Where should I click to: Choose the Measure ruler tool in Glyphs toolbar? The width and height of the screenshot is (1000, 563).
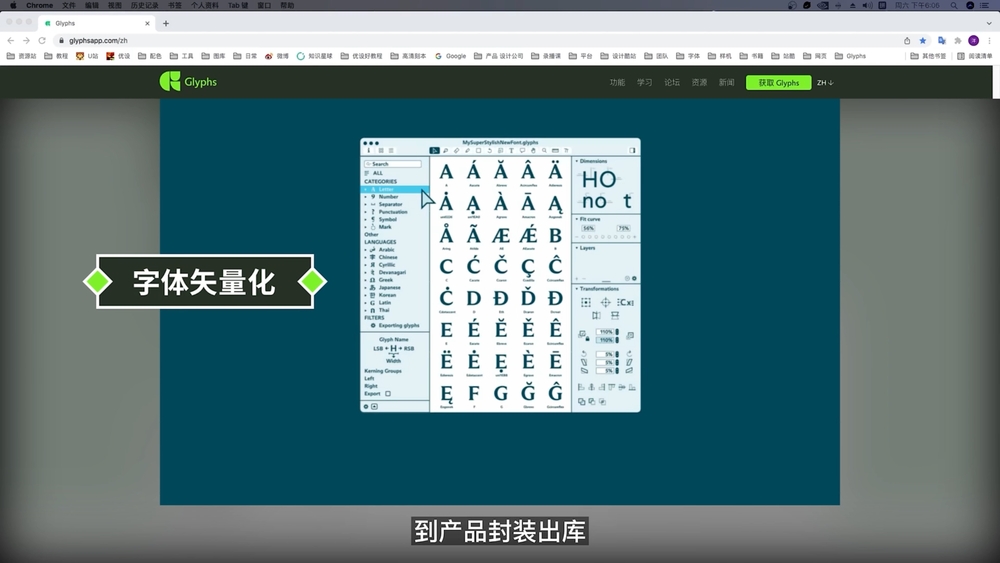coord(555,150)
